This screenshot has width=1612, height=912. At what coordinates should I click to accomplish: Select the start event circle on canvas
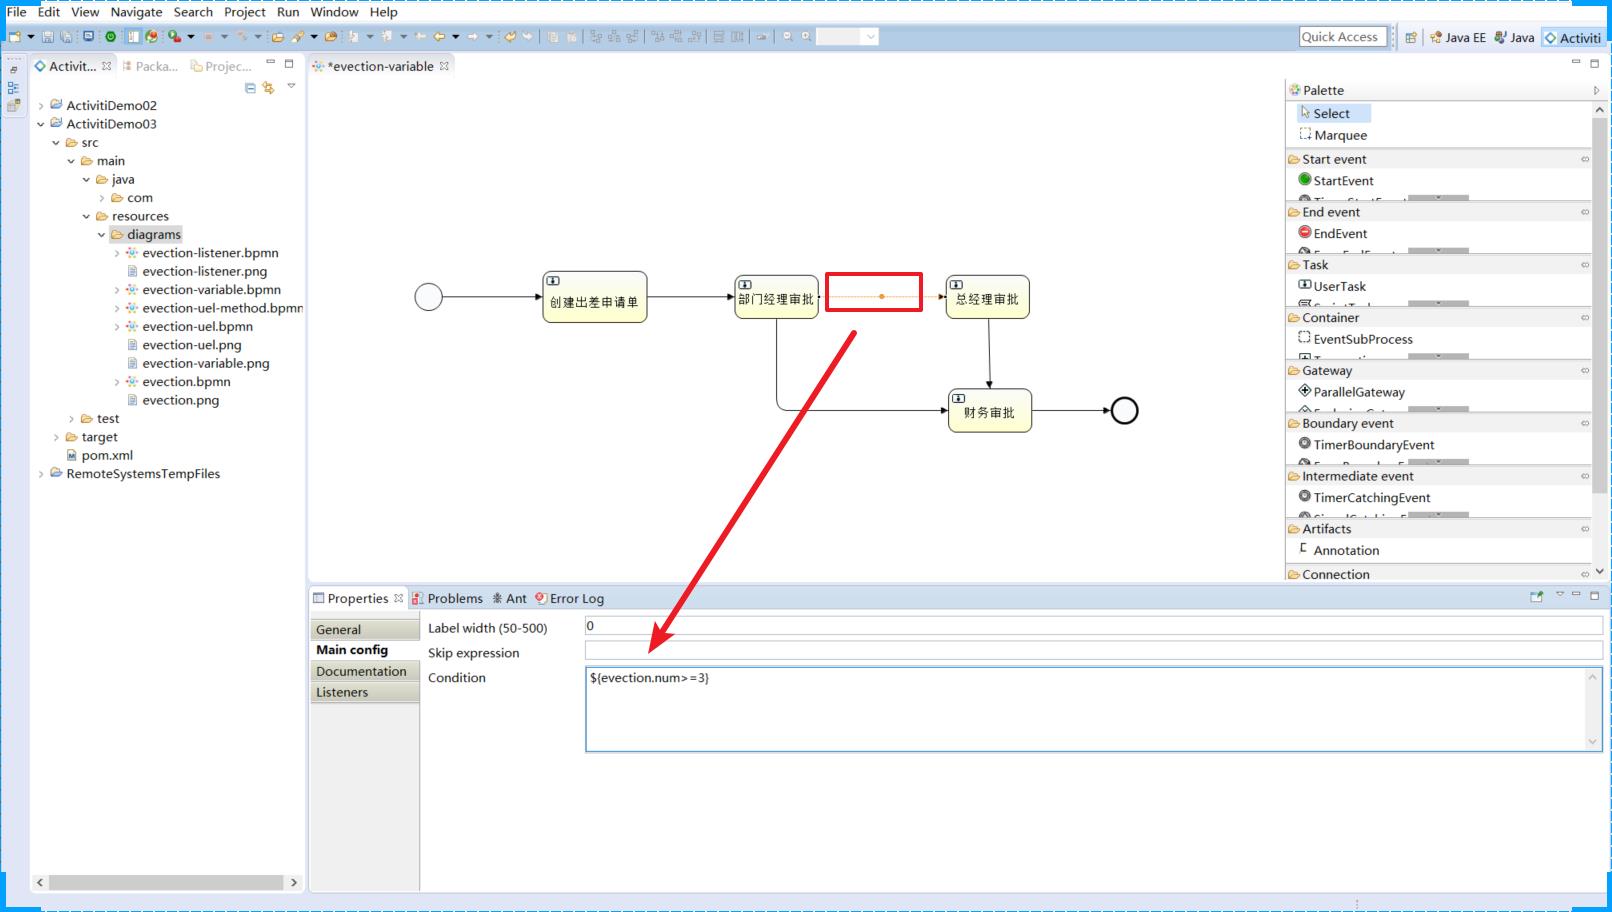click(428, 297)
